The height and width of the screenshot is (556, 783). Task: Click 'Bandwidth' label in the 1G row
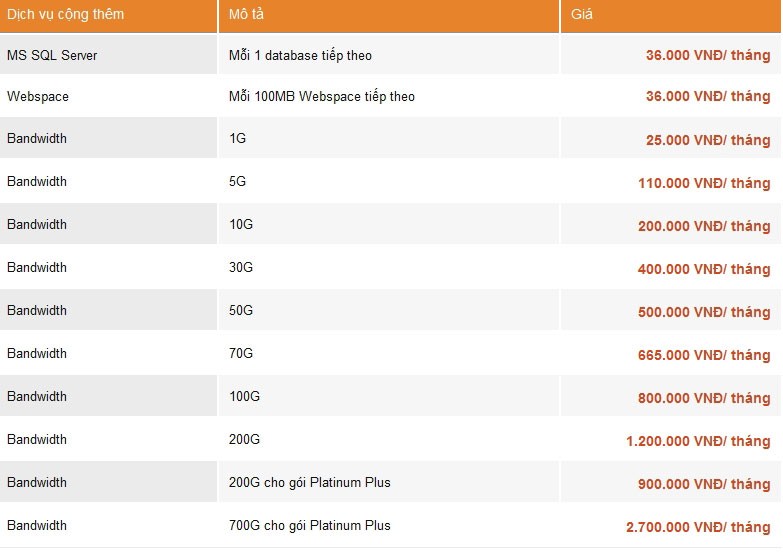[x=37, y=138]
